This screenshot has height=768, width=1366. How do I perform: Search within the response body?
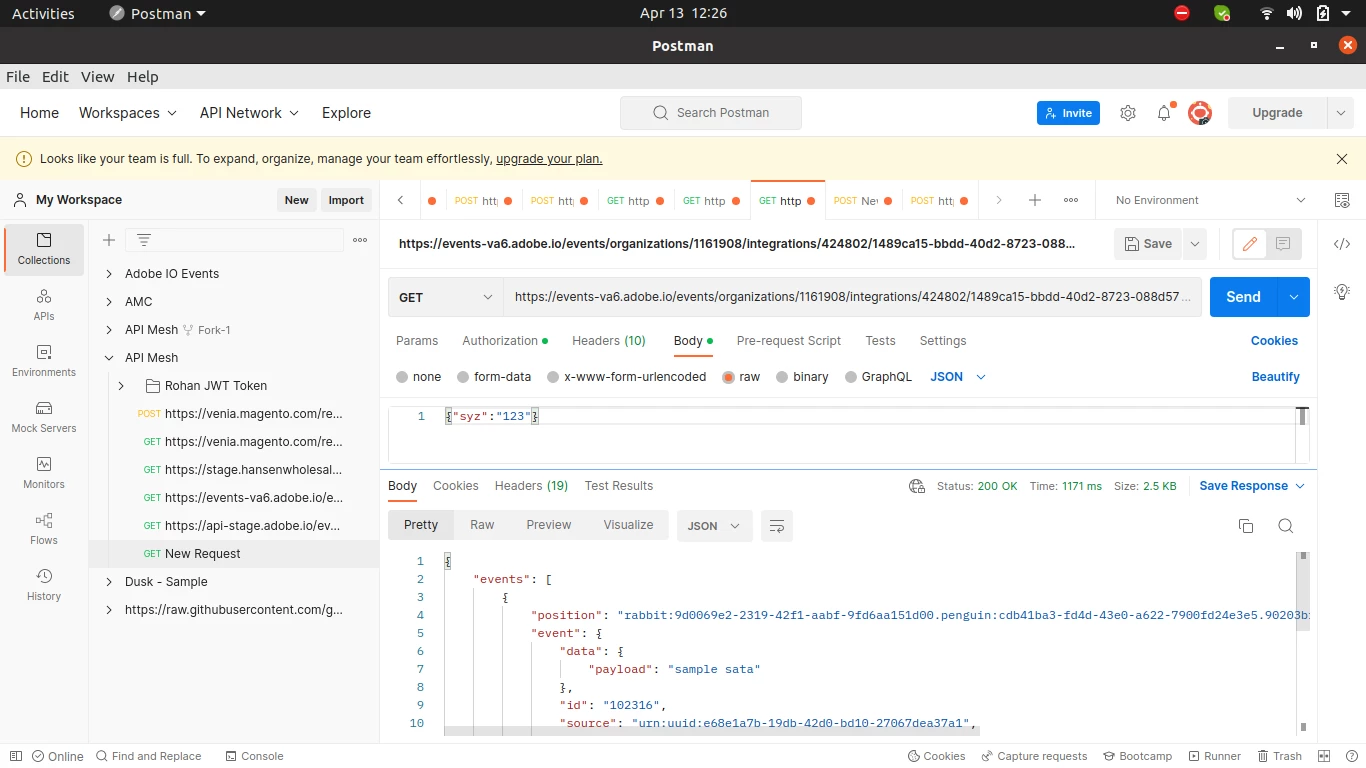click(x=1286, y=526)
